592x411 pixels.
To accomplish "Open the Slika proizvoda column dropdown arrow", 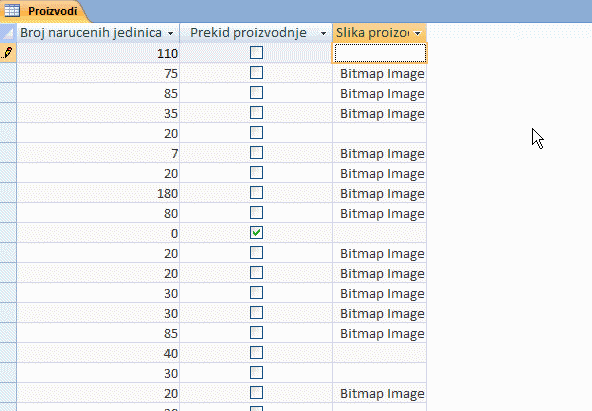I will pos(418,33).
